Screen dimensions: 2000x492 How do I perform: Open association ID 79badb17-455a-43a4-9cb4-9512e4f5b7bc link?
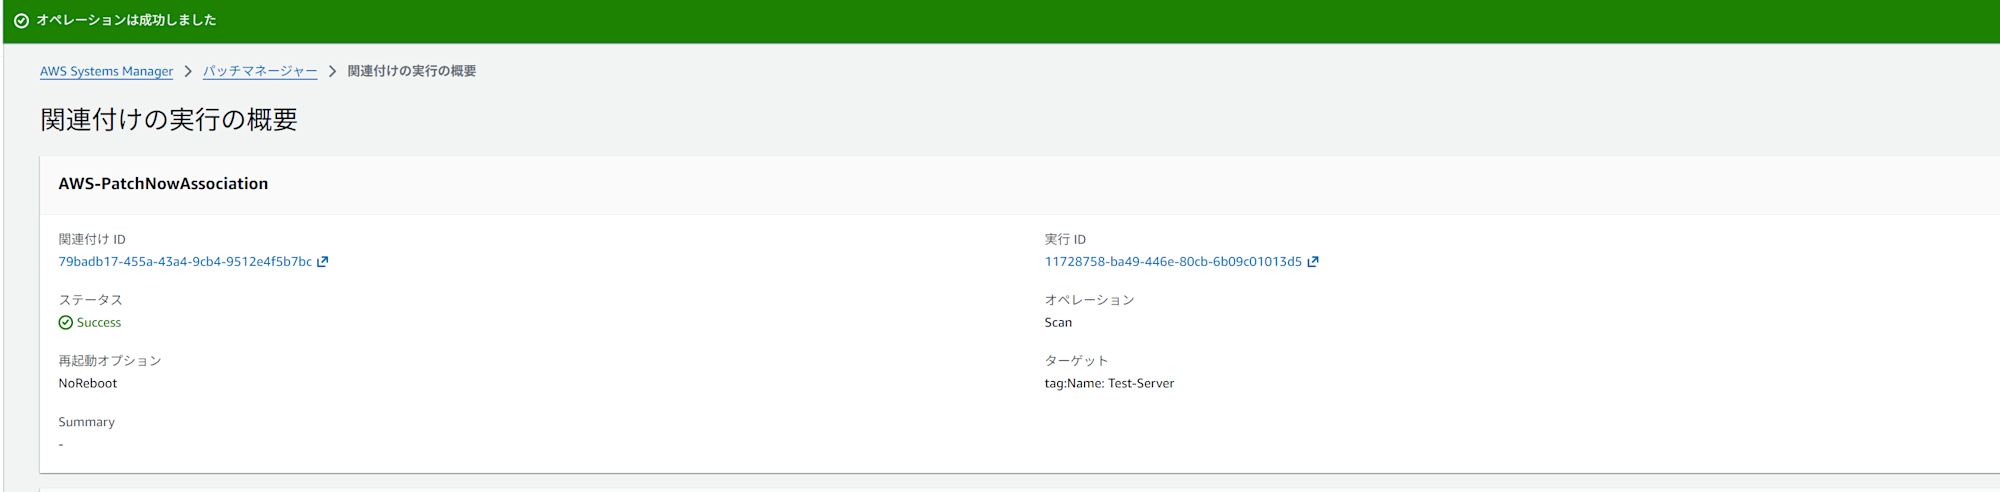tap(185, 262)
